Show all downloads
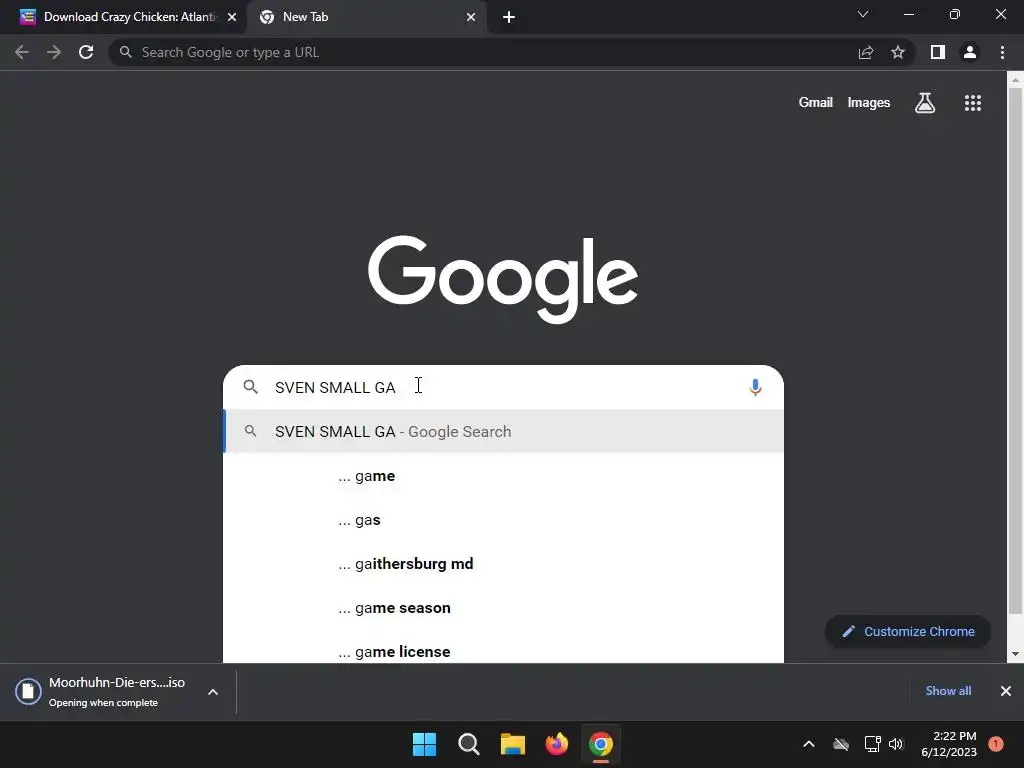The height and width of the screenshot is (768, 1024). click(x=948, y=691)
